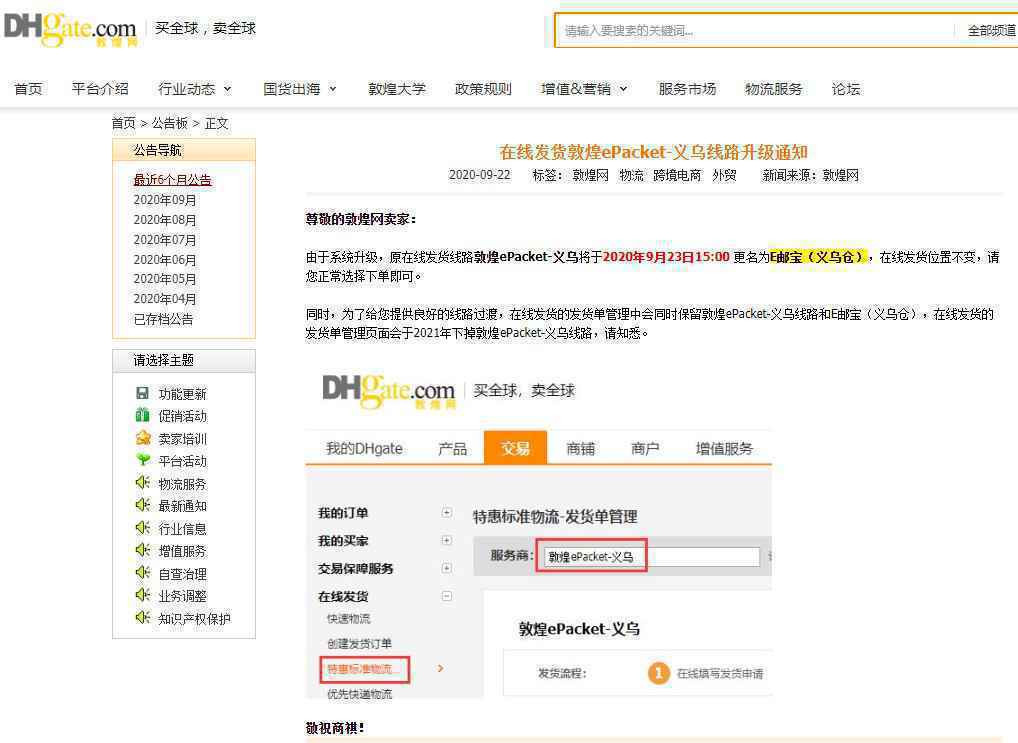Open 政策规则 navigation item

point(483,89)
